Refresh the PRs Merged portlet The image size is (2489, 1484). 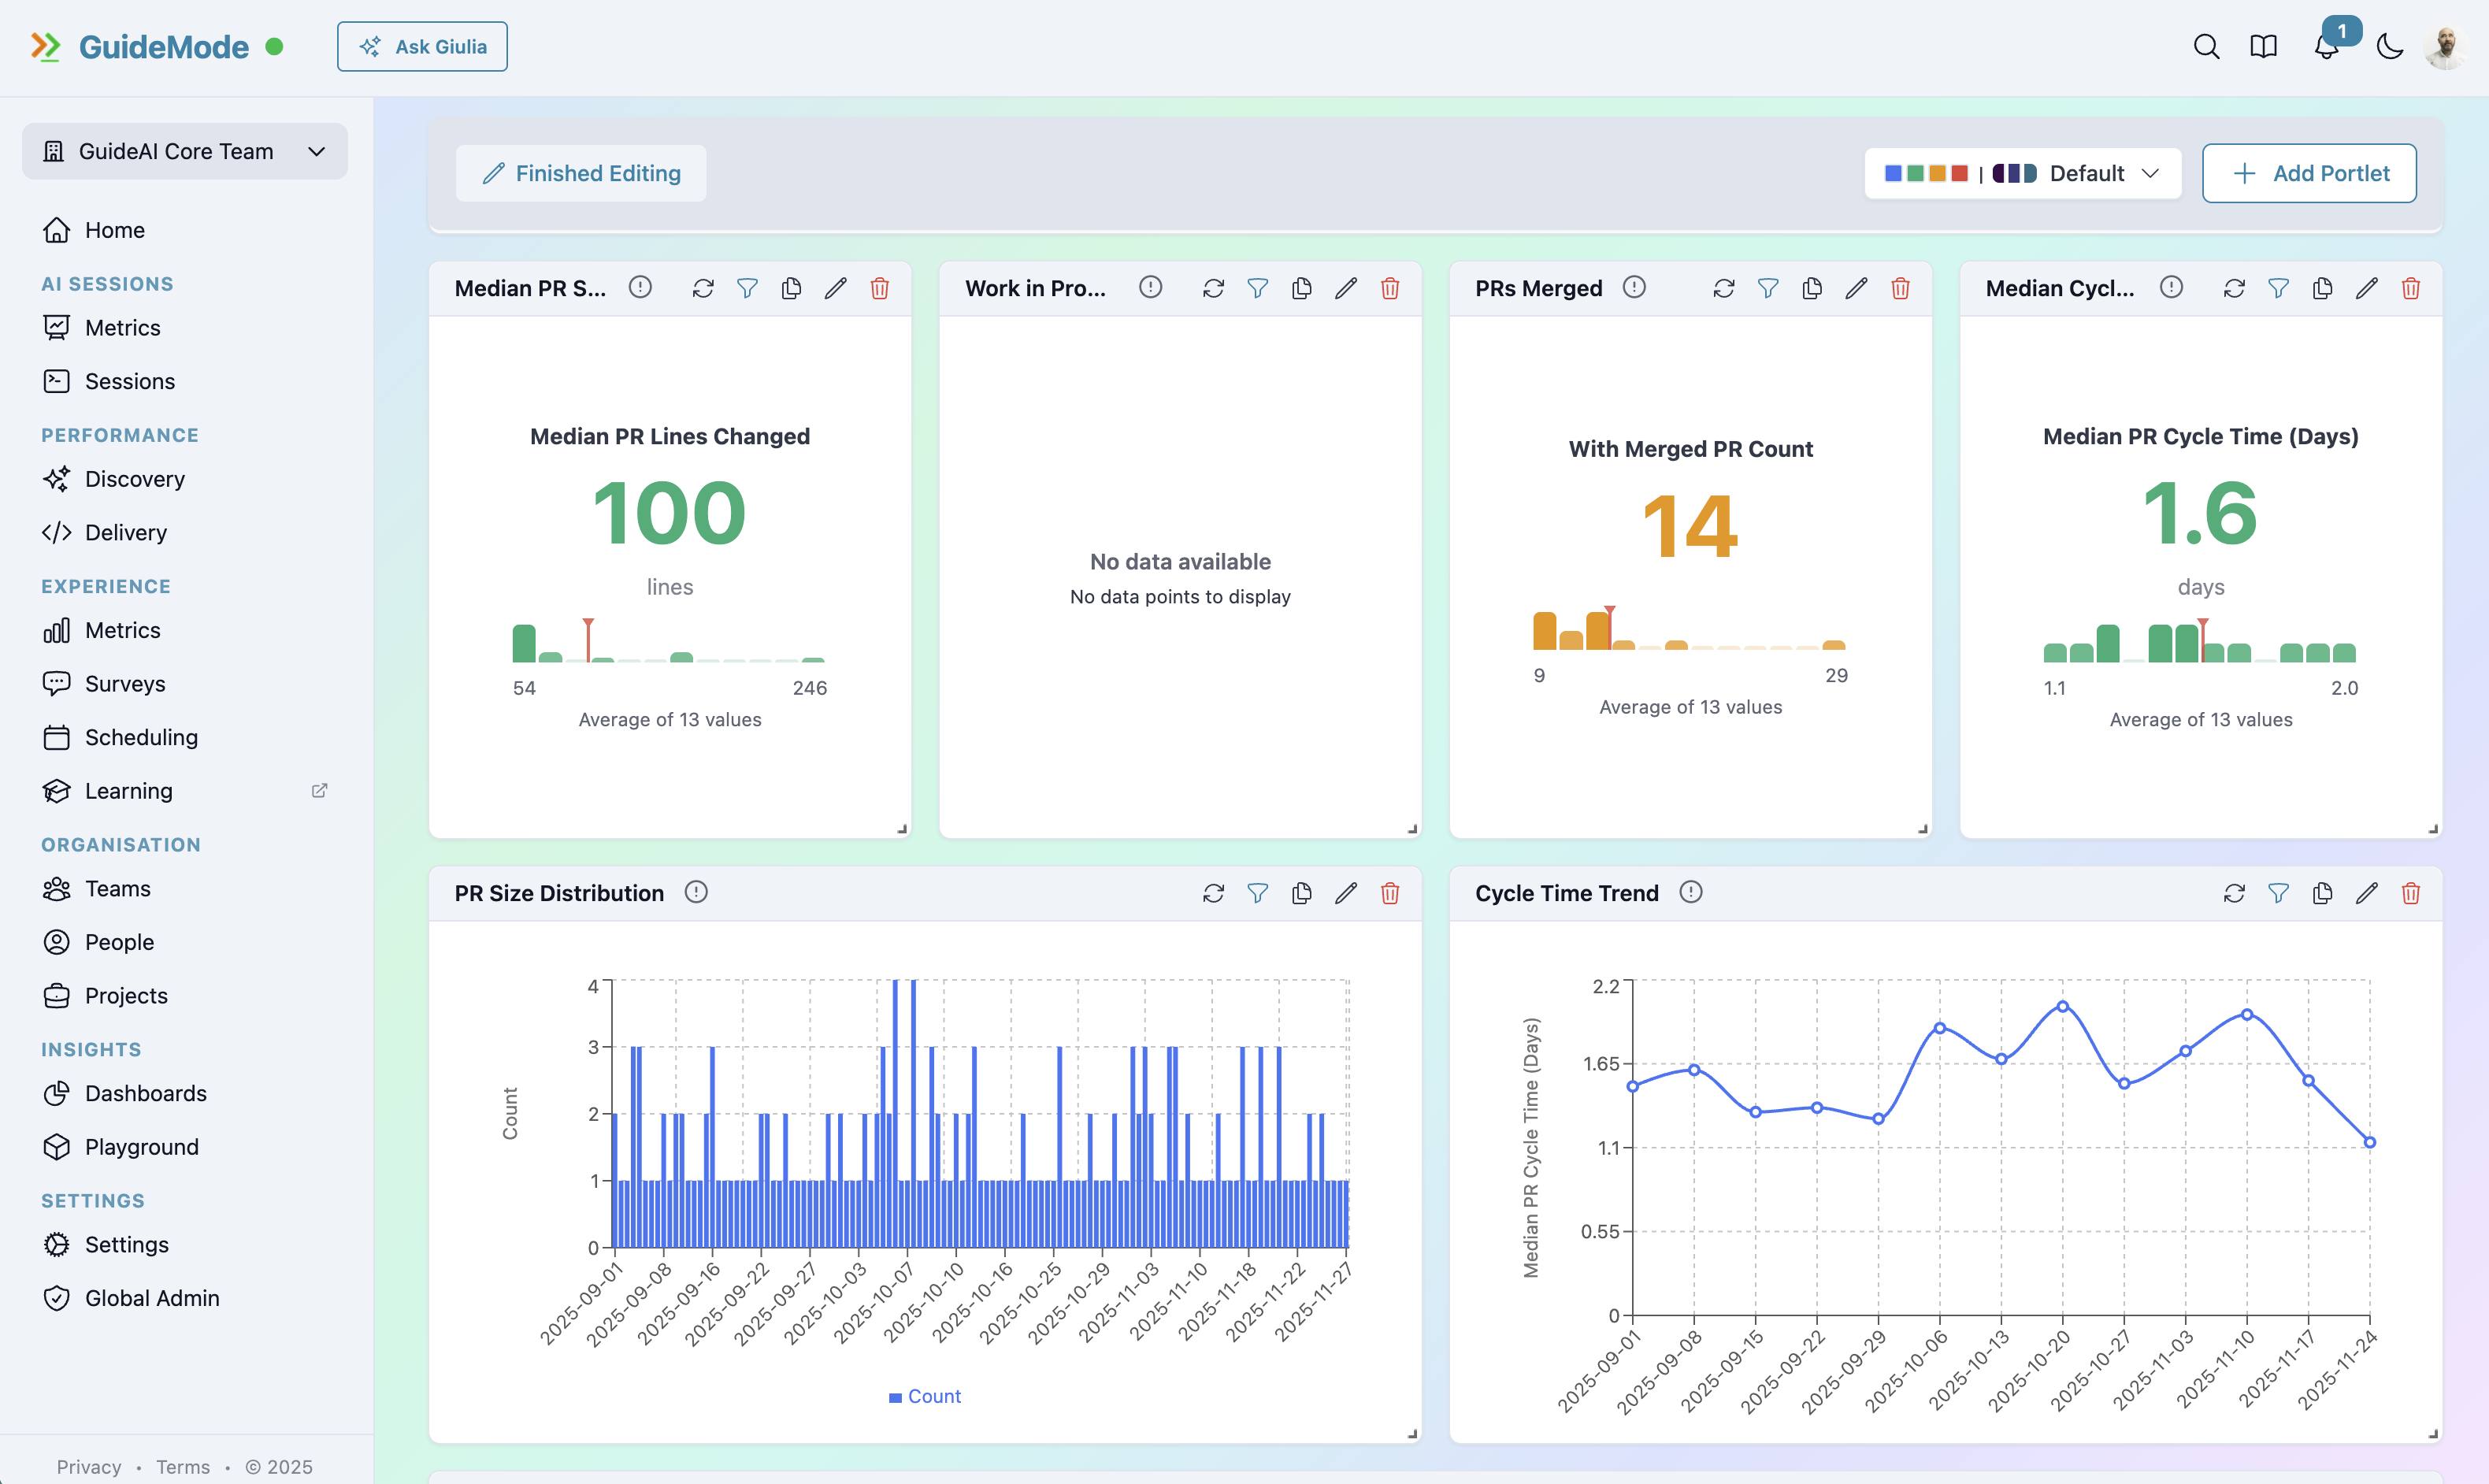pos(1723,288)
